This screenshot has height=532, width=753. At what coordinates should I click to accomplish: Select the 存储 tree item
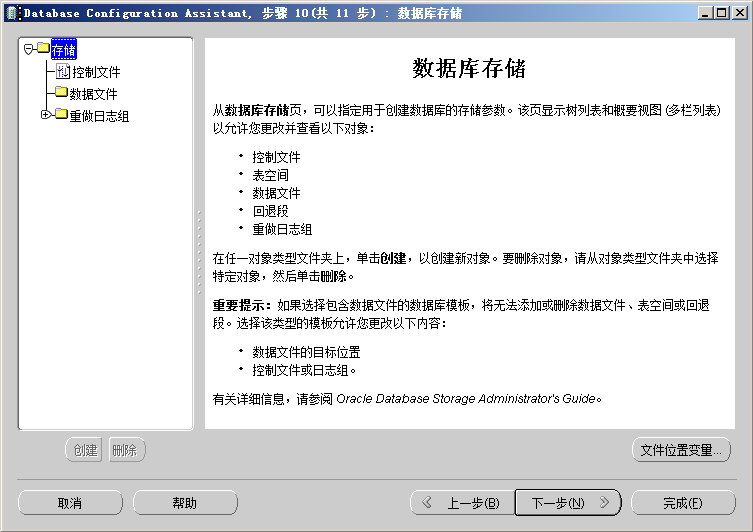tap(63, 49)
